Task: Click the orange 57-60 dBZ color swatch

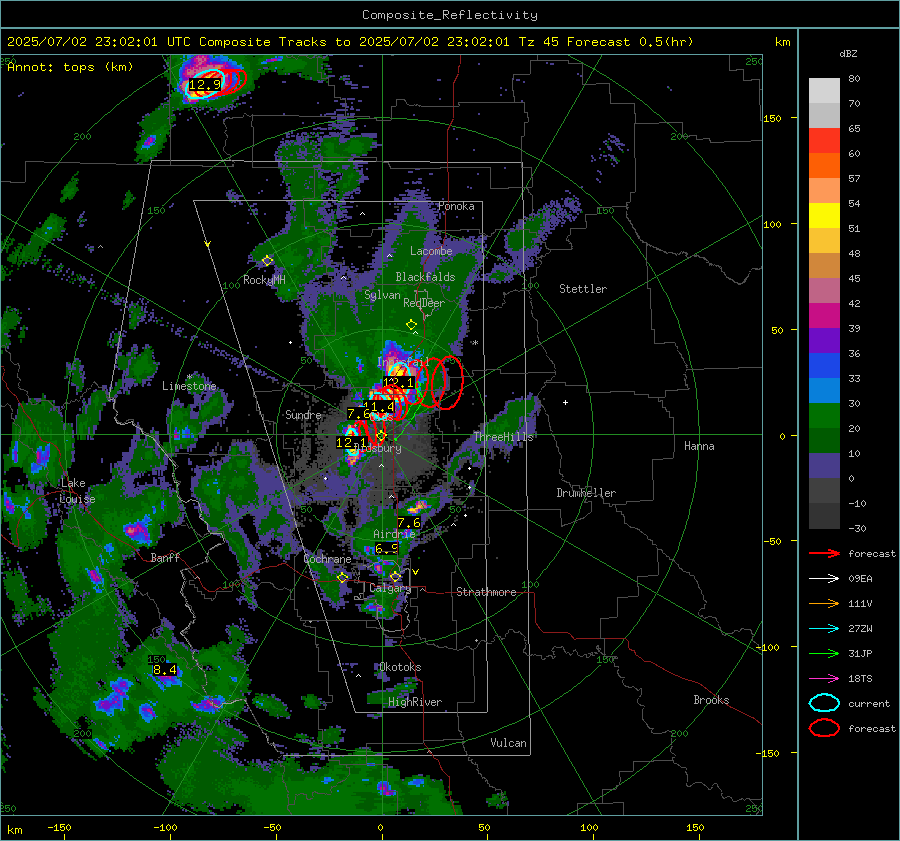Action: point(824,166)
